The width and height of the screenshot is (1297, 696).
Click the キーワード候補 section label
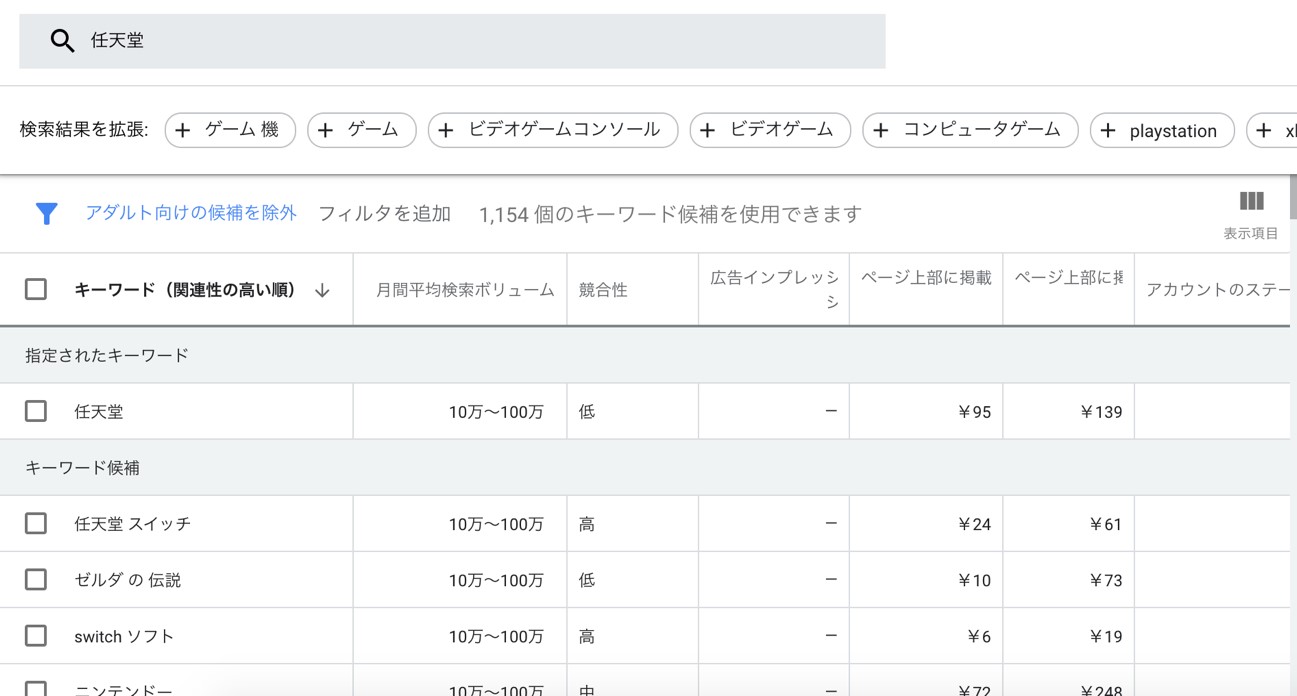pyautogui.click(x=82, y=468)
